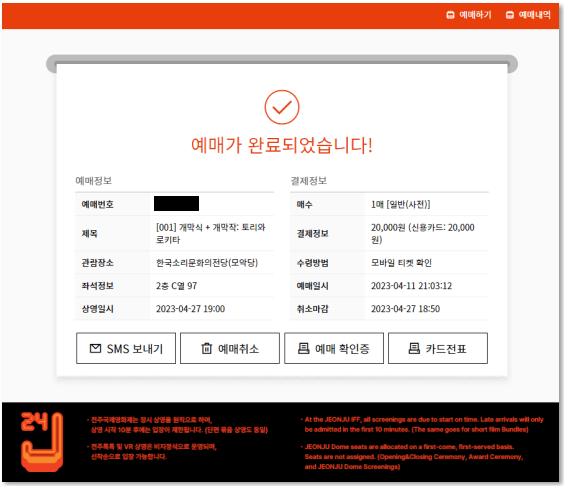Click the printer icon on 예매 확인증
This screenshot has width=564, height=486.
pyautogui.click(x=304, y=348)
